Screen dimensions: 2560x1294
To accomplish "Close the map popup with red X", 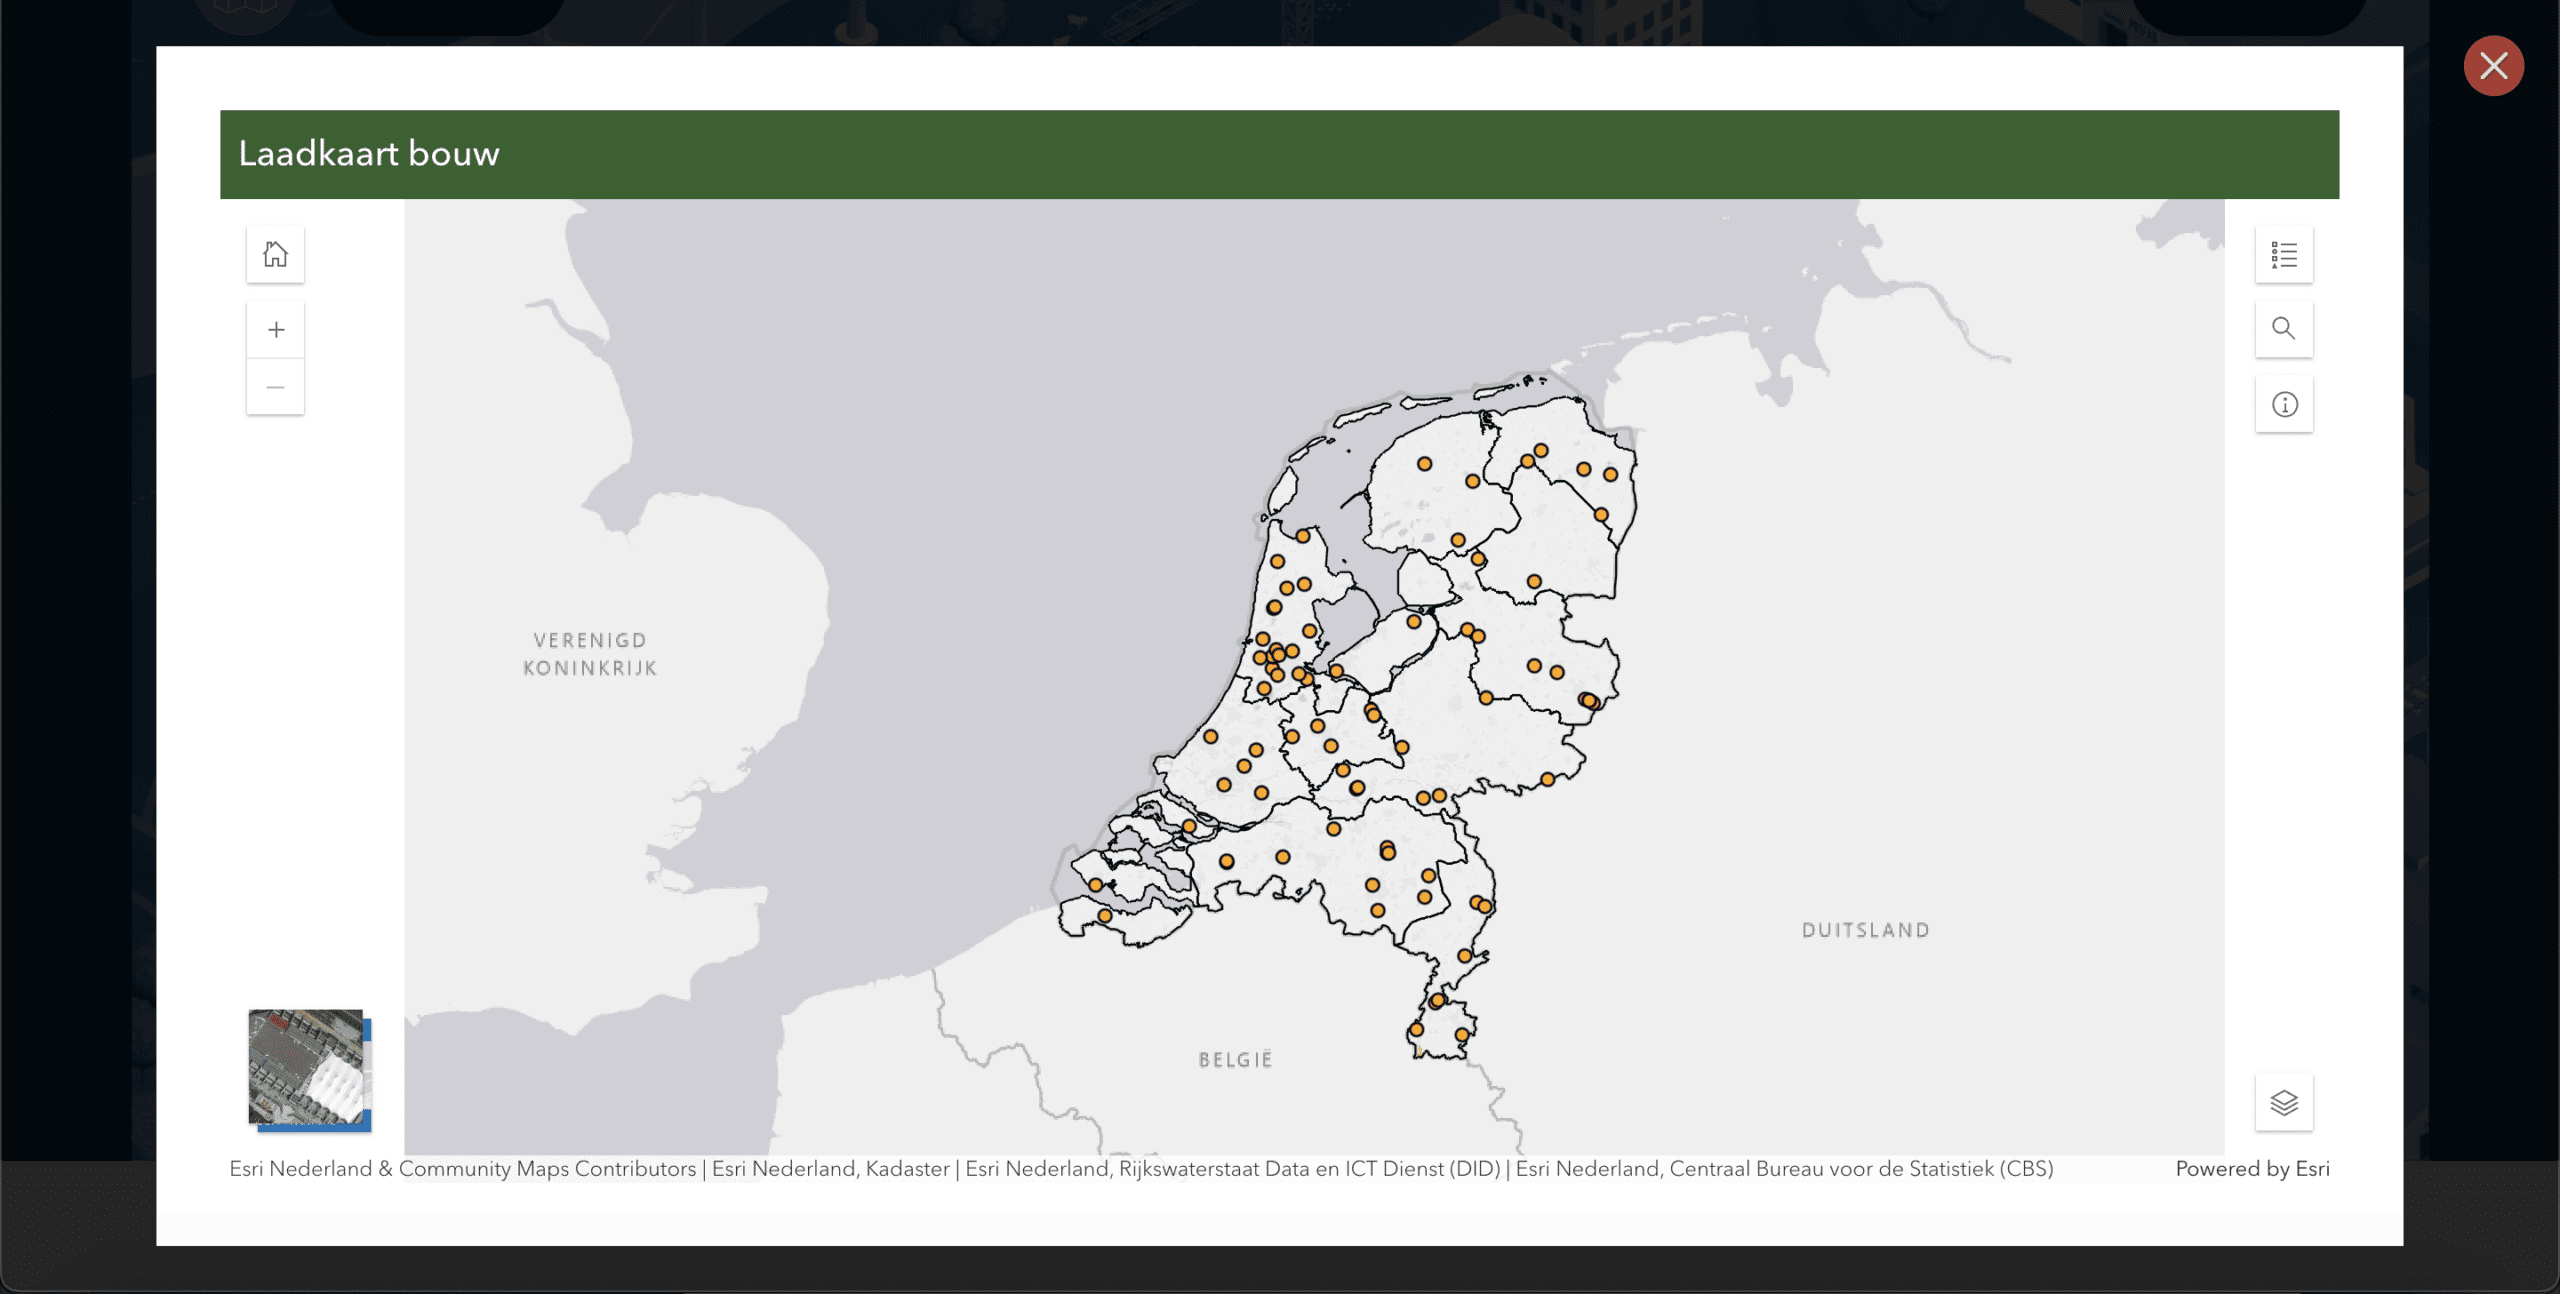I will (x=2493, y=66).
